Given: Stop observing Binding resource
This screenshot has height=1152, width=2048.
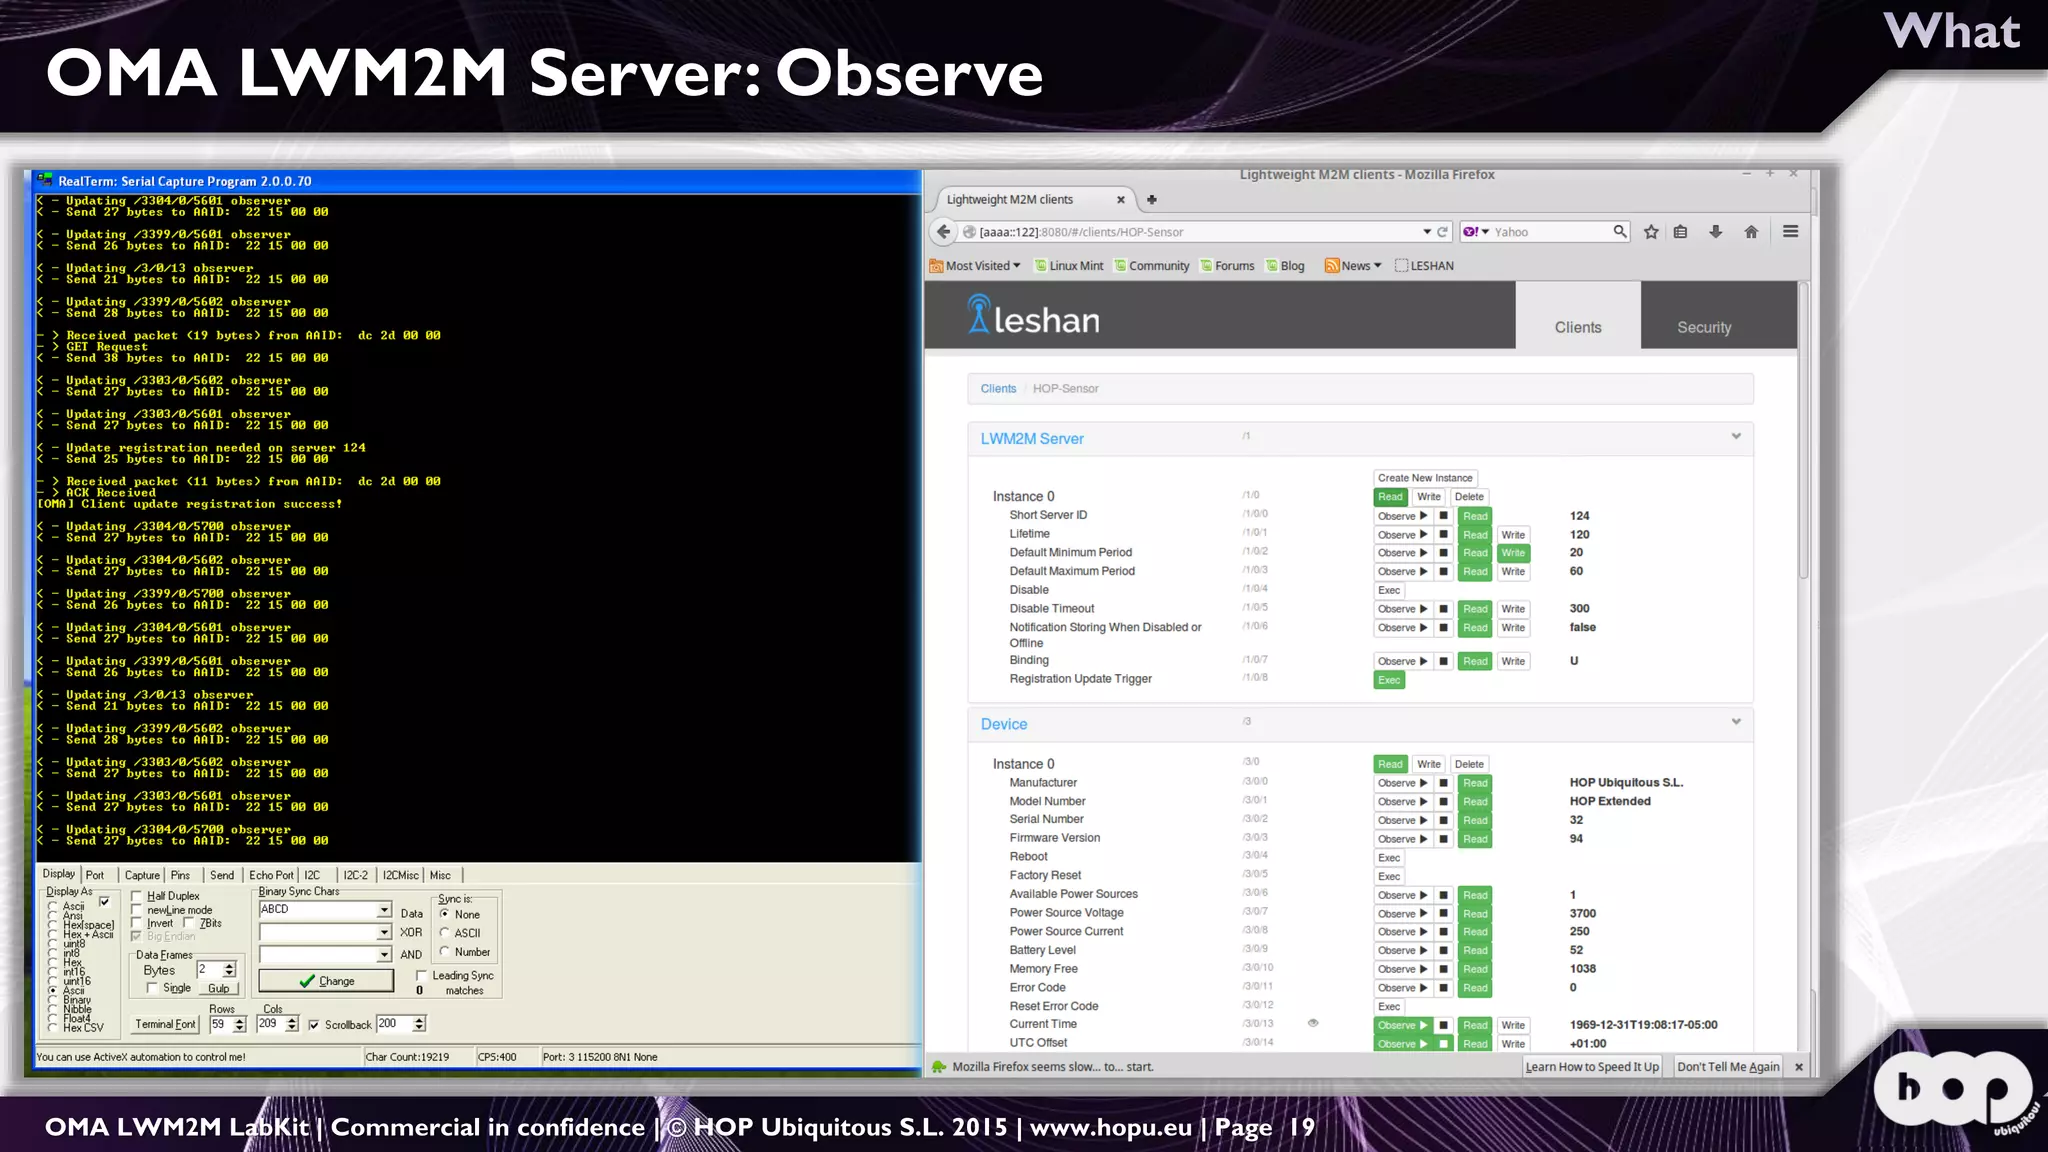Looking at the screenshot, I should click(1443, 661).
